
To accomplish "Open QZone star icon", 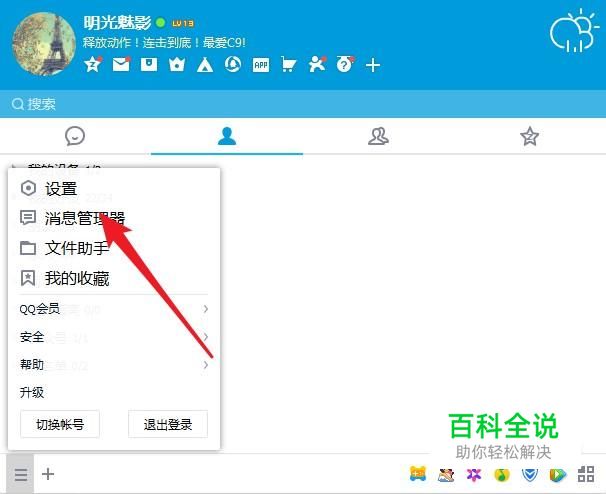I will click(x=93, y=65).
